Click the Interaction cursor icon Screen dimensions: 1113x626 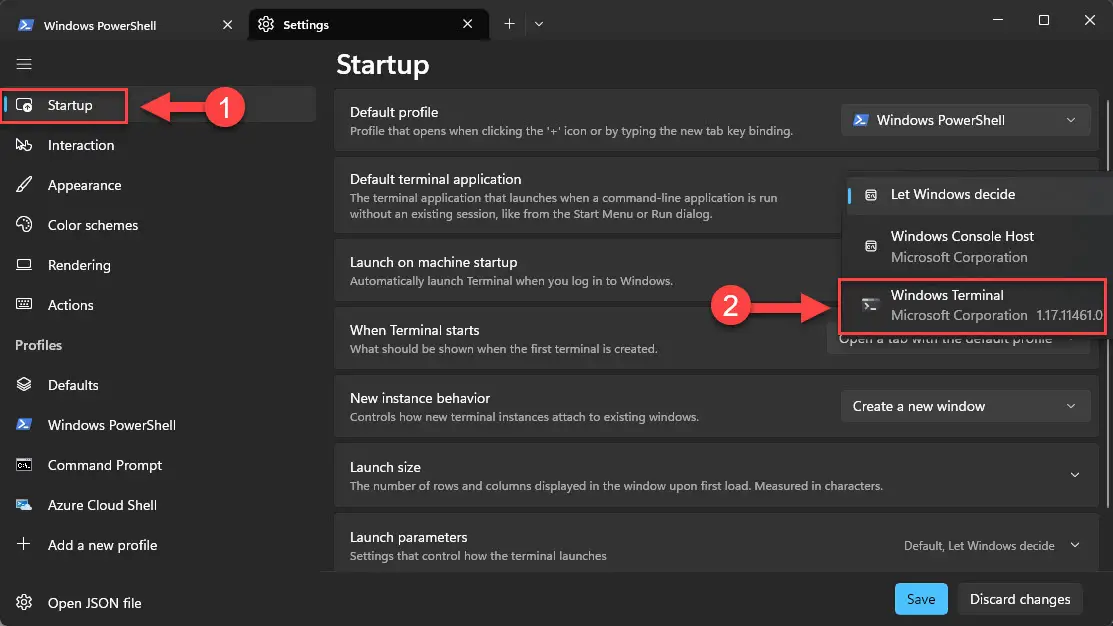click(24, 145)
